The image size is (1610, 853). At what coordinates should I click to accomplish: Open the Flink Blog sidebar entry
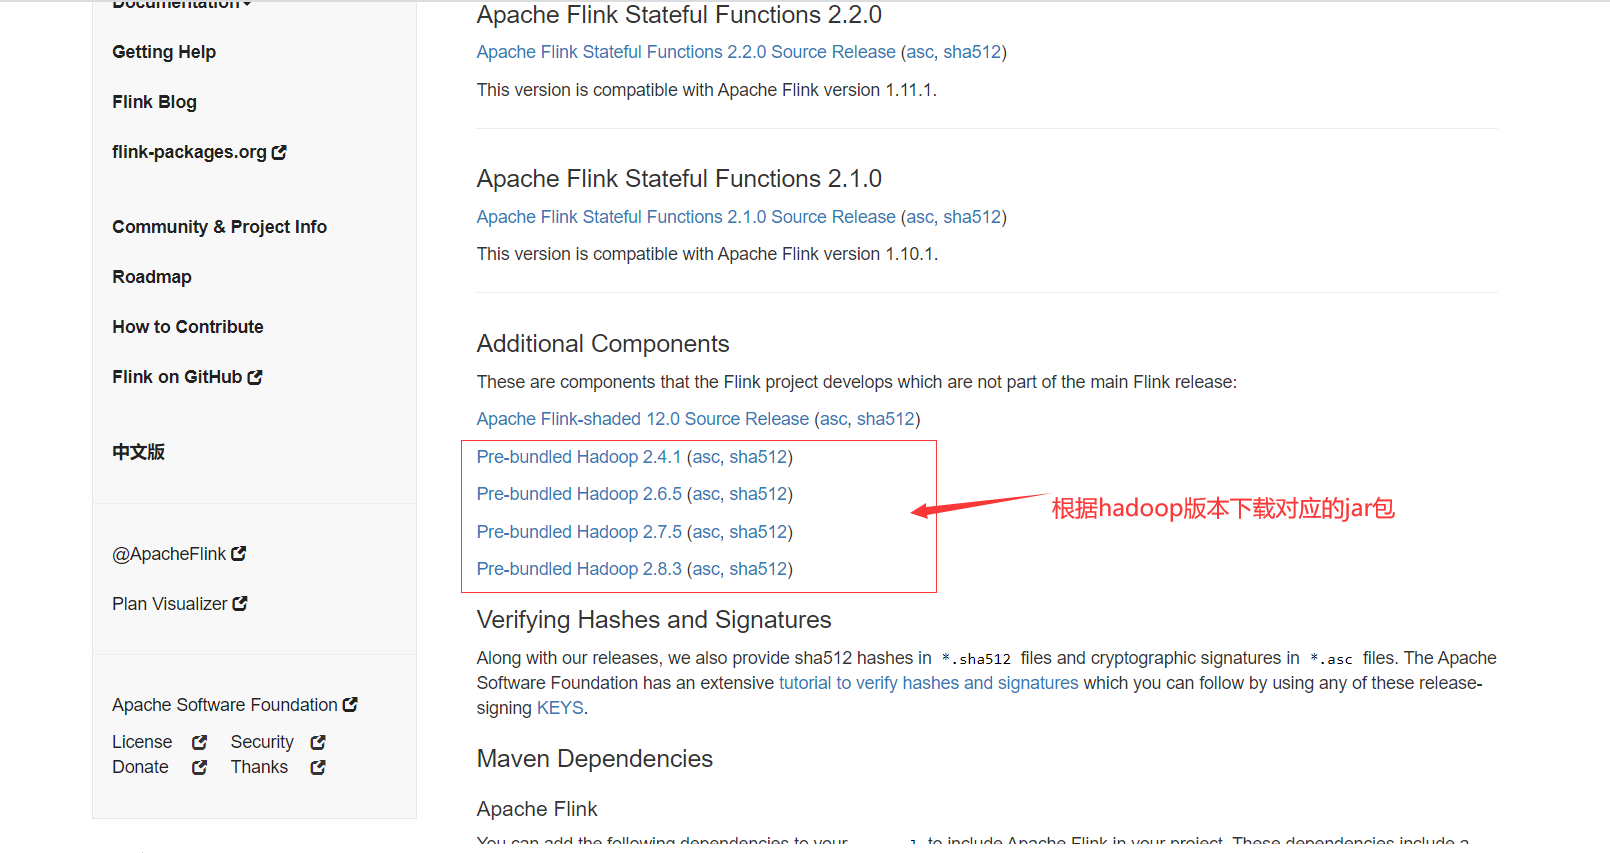154,101
